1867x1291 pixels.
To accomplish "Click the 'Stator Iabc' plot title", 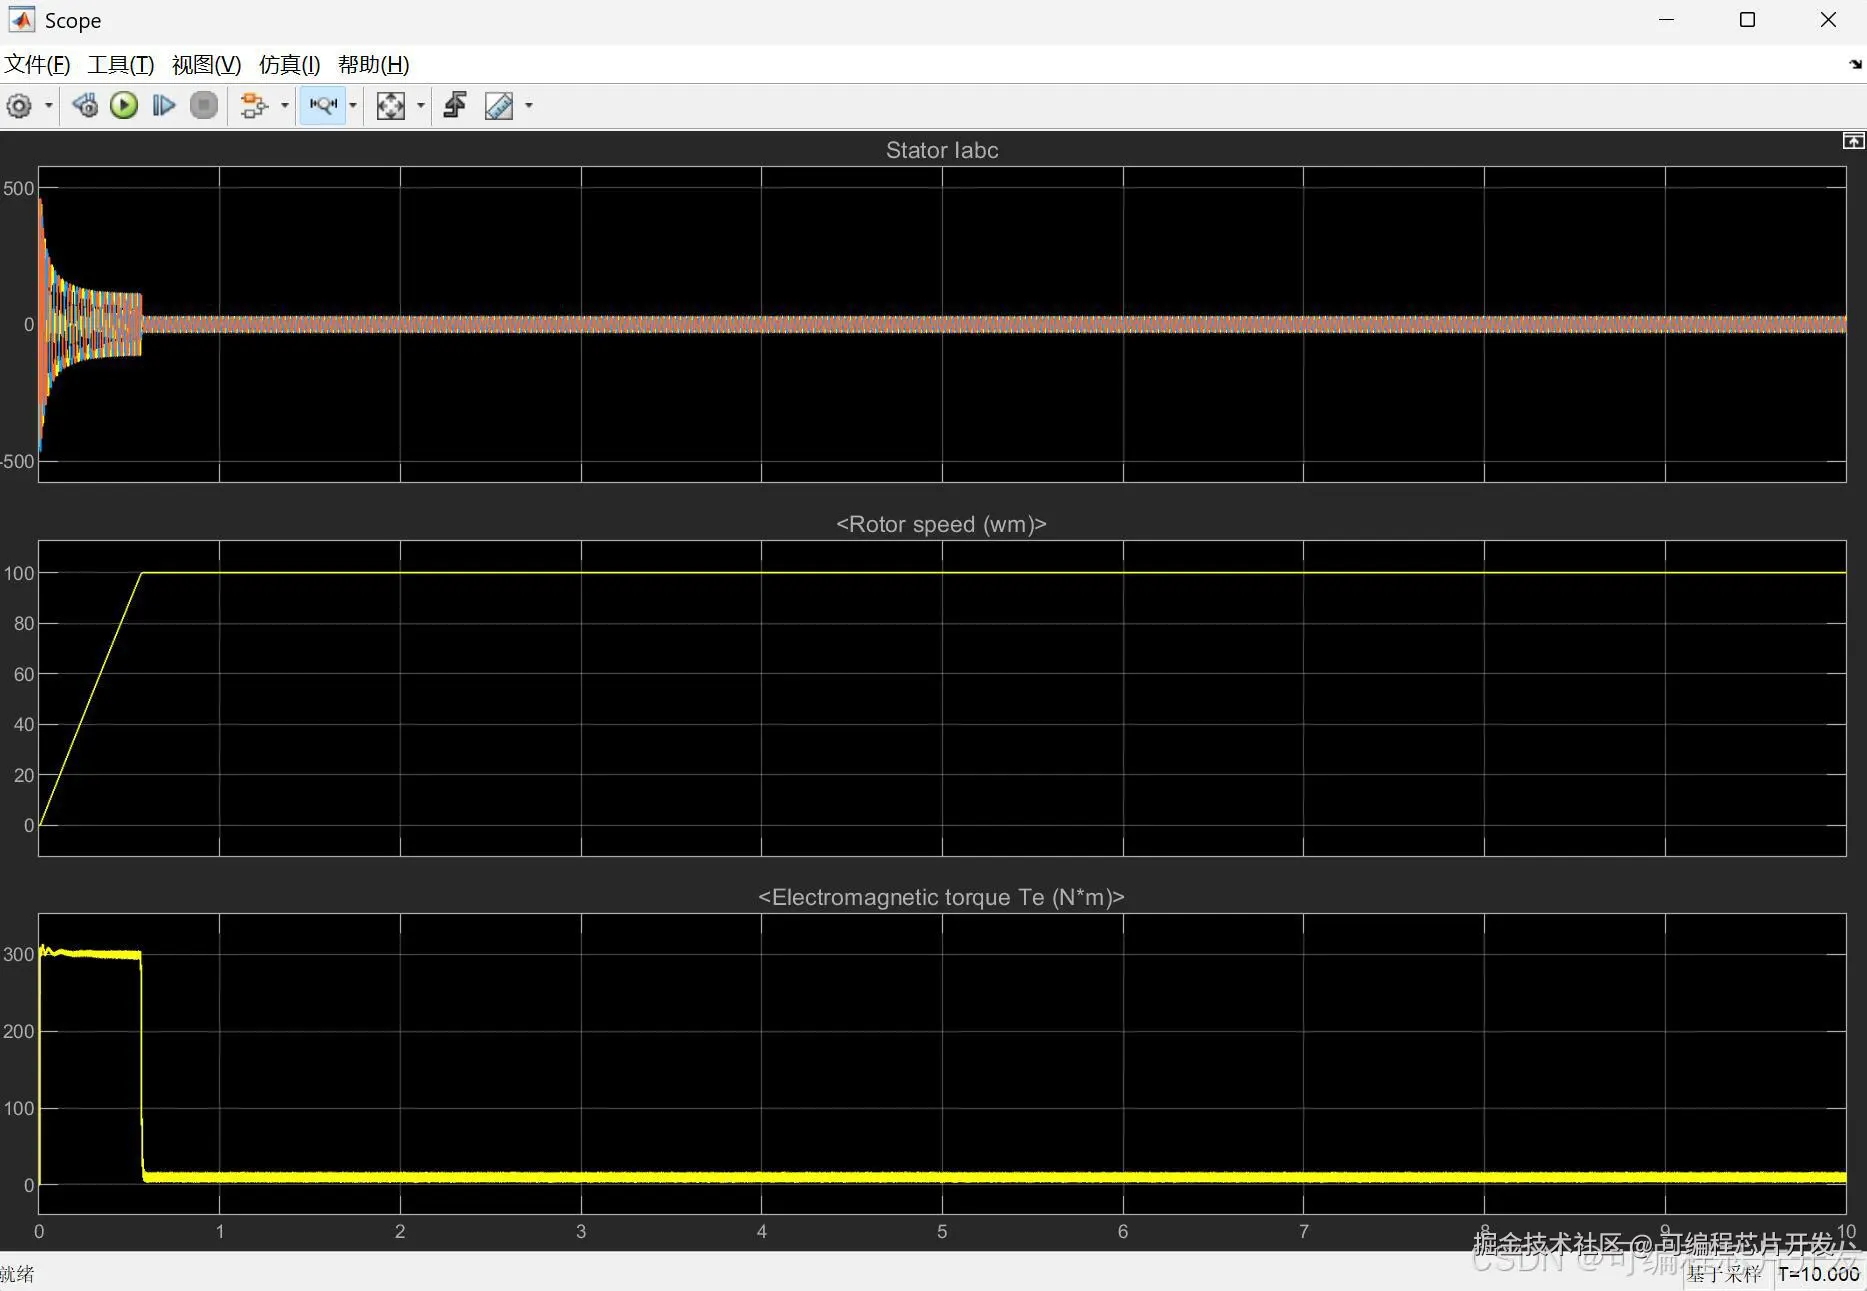I will pos(942,150).
